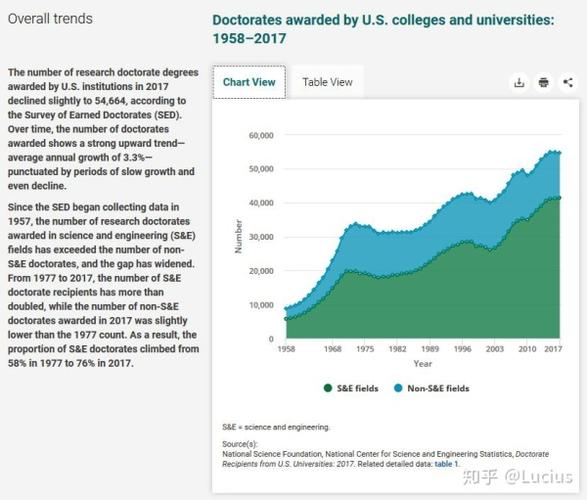The image size is (587, 500).
Task: Click the green S&E fields legend dot
Action: click(328, 388)
